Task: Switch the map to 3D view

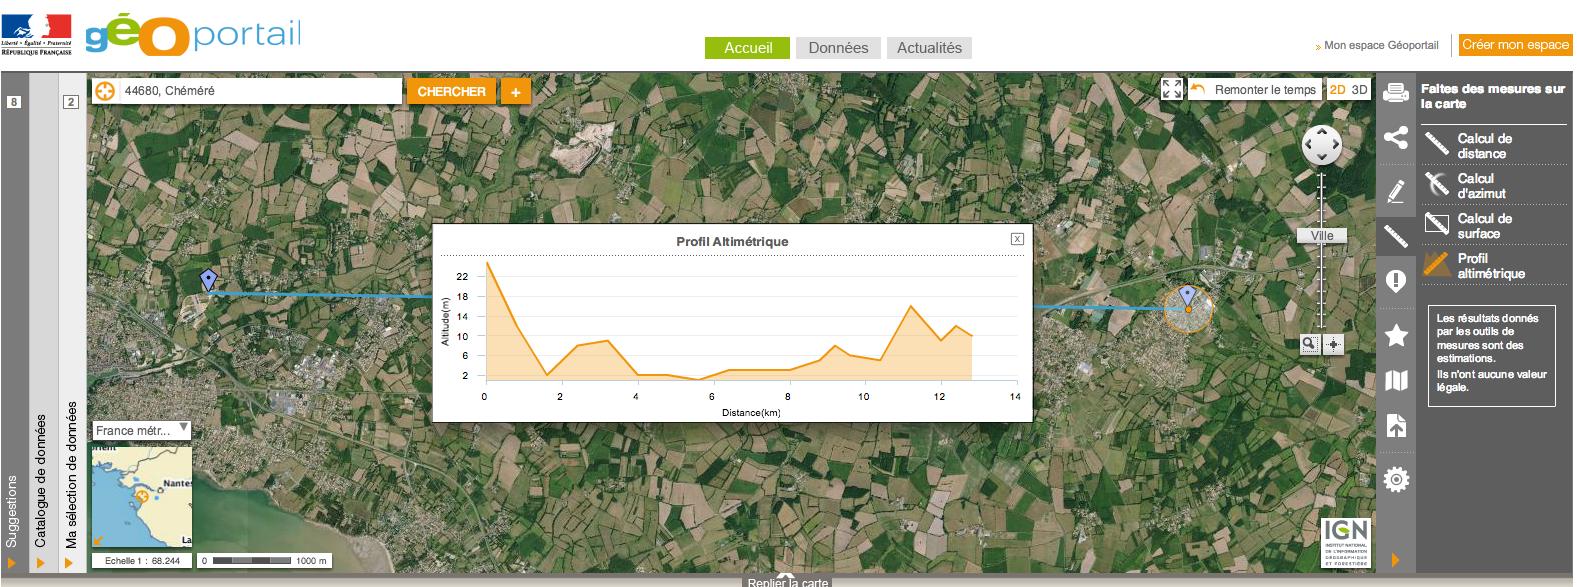Action: click(1359, 89)
